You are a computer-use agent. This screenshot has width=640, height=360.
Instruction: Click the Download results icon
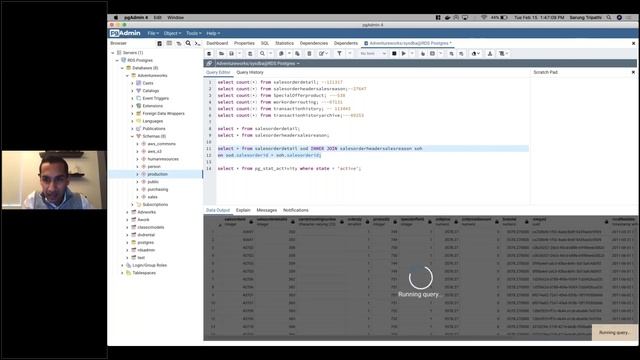(x=490, y=53)
